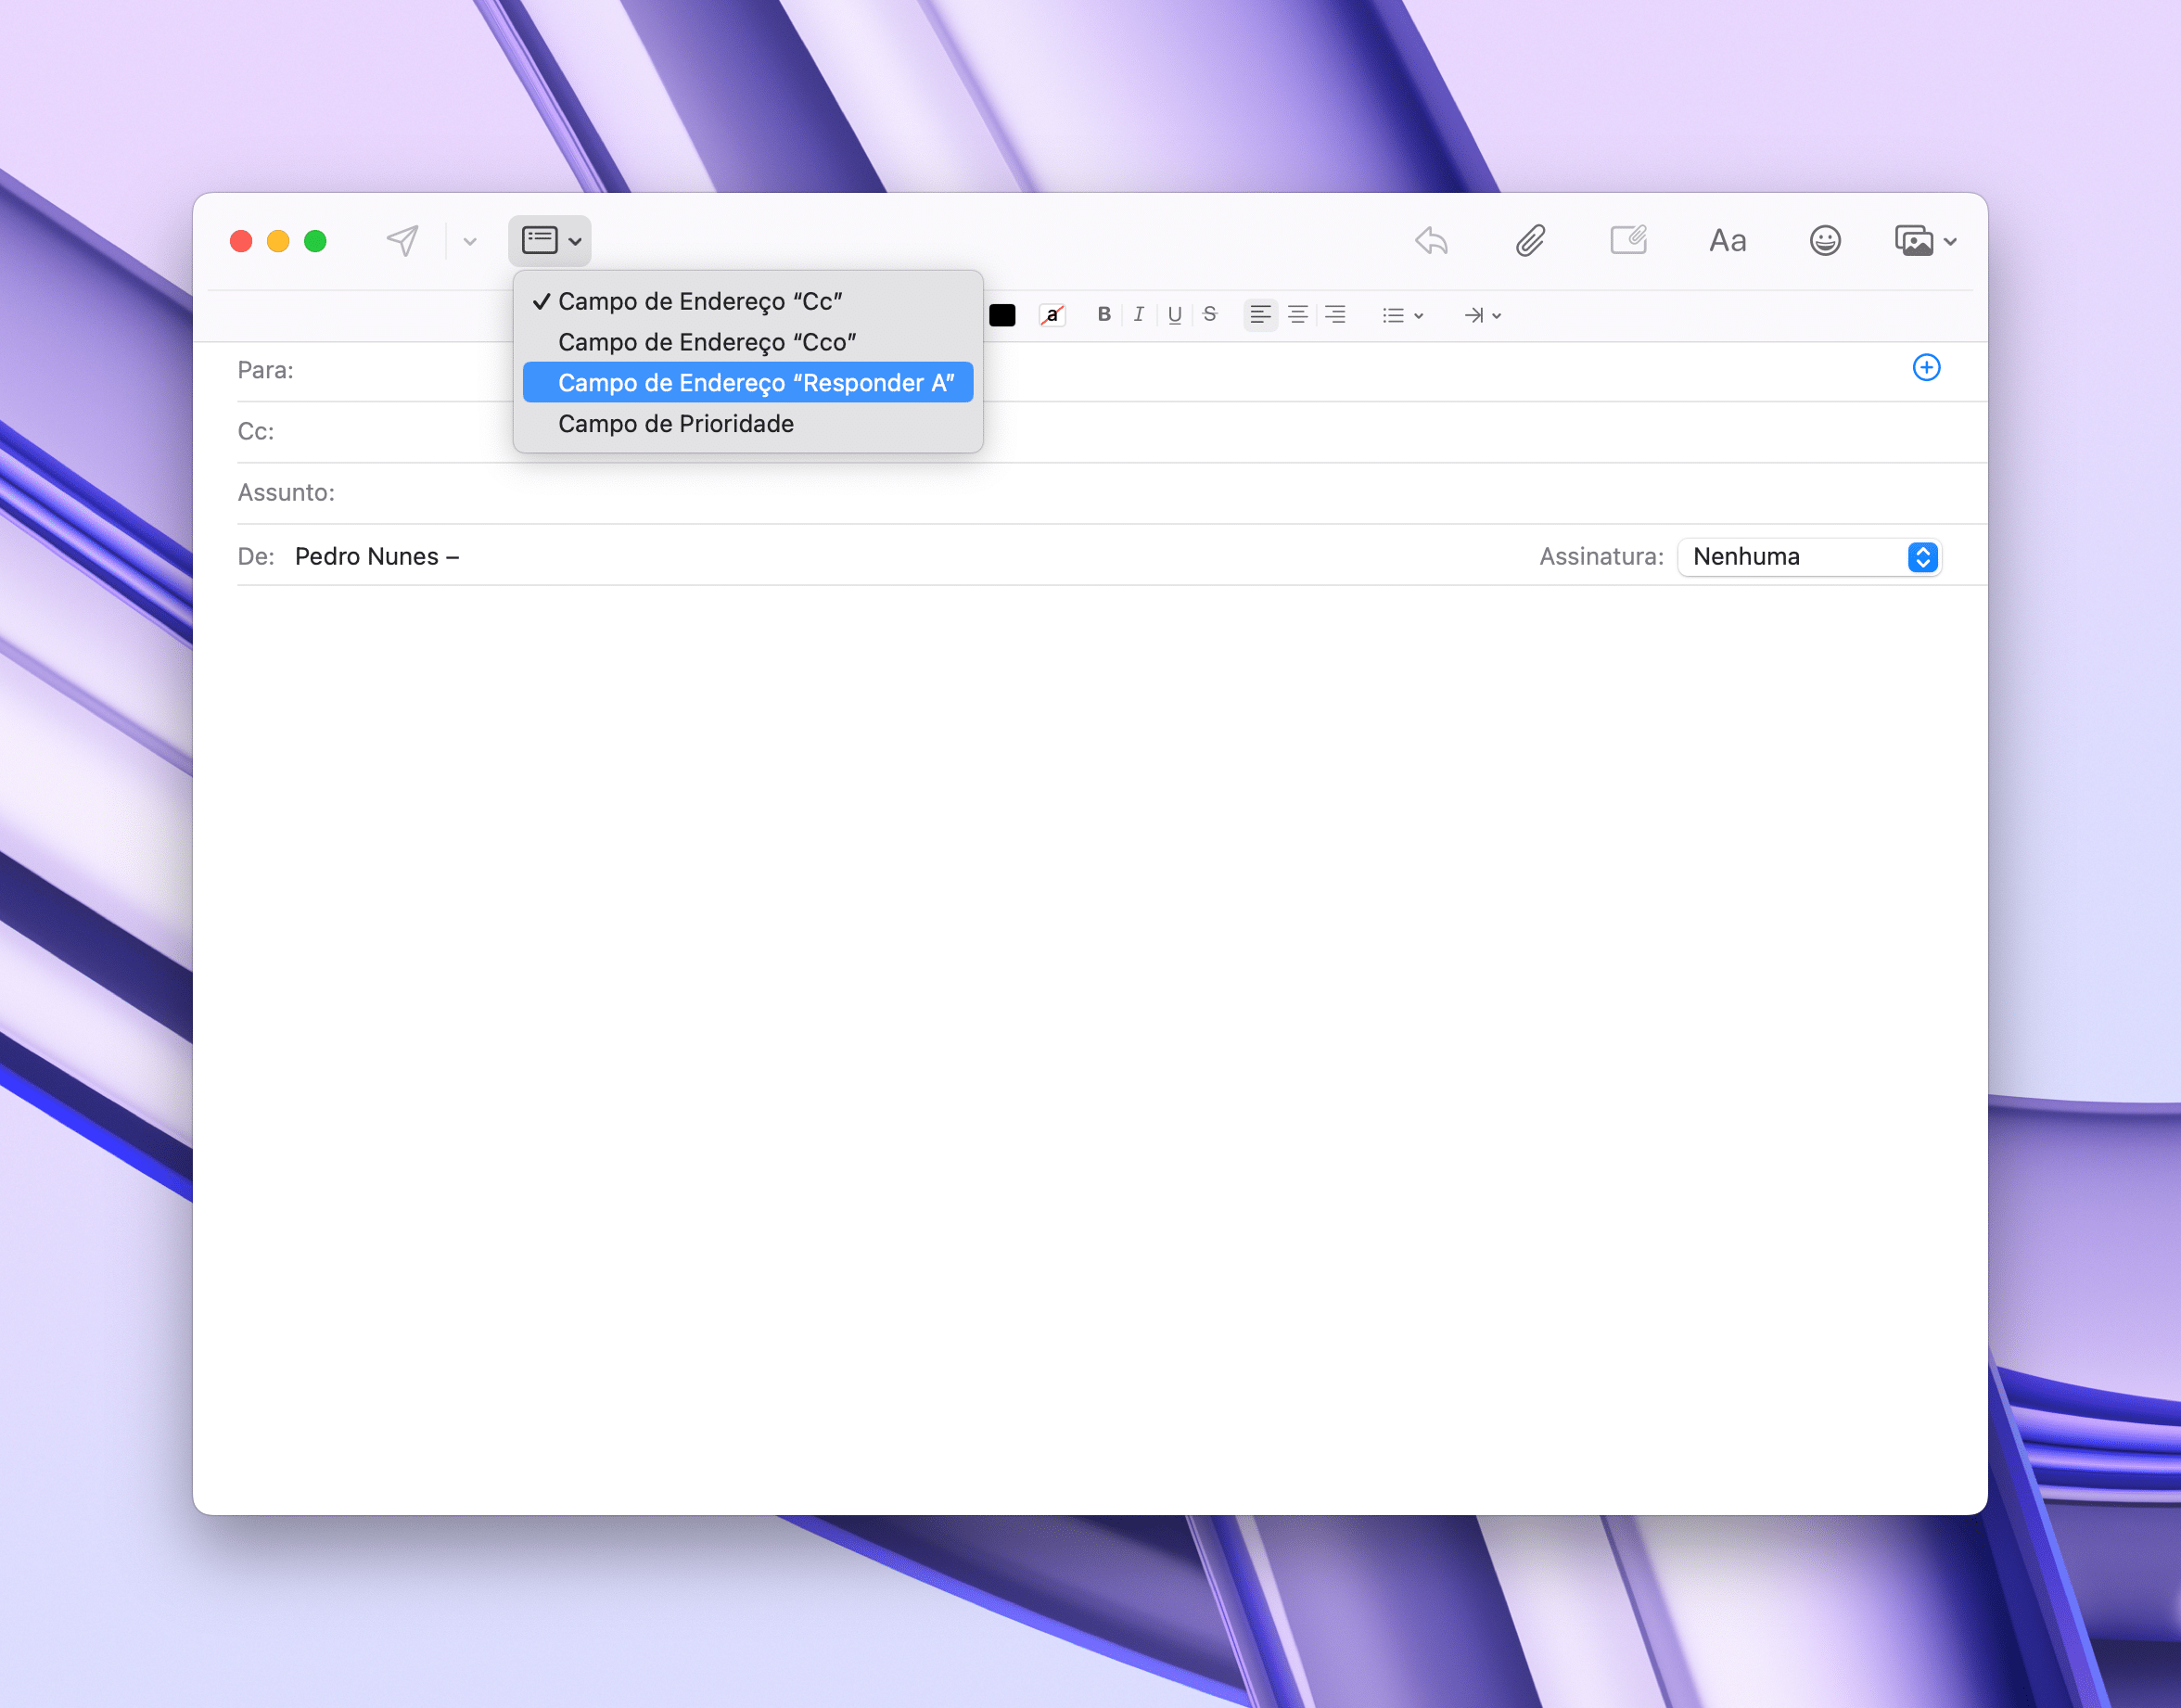Minimize the window with yellow button
The height and width of the screenshot is (1708, 2181).
coord(278,241)
